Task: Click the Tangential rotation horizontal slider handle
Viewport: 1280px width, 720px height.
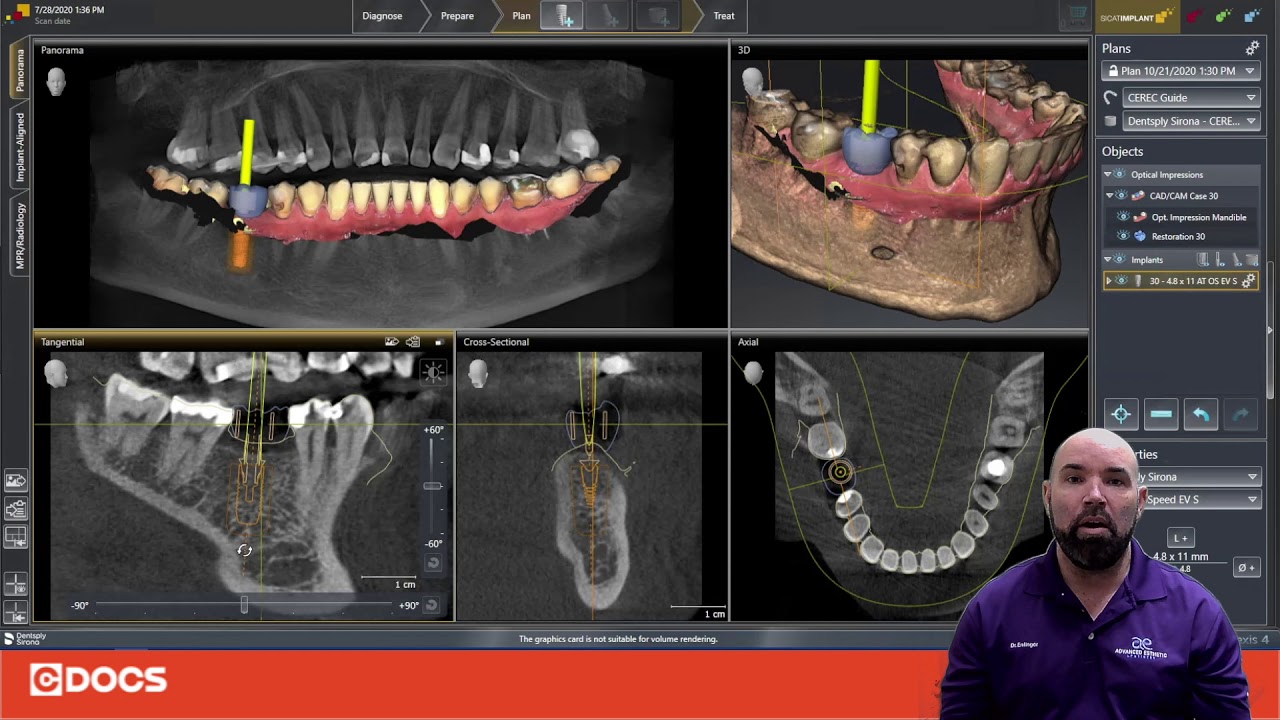Action: [x=244, y=605]
